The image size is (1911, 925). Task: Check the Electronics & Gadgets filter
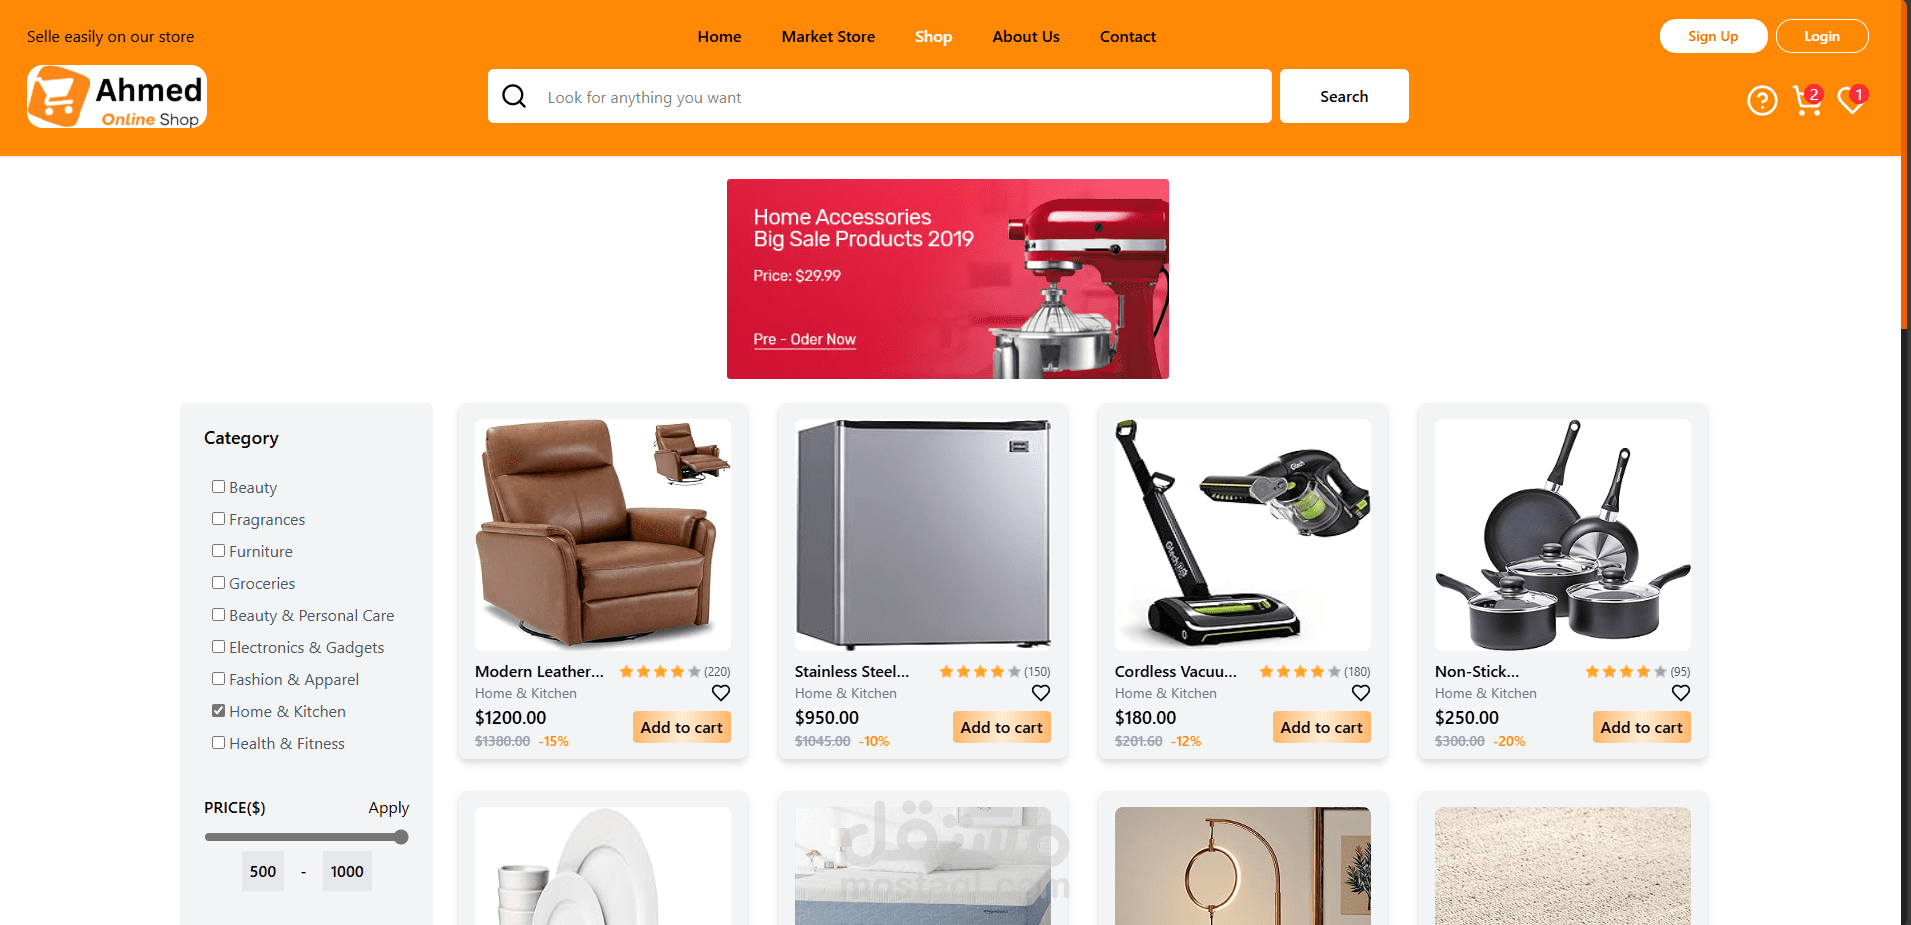218,647
